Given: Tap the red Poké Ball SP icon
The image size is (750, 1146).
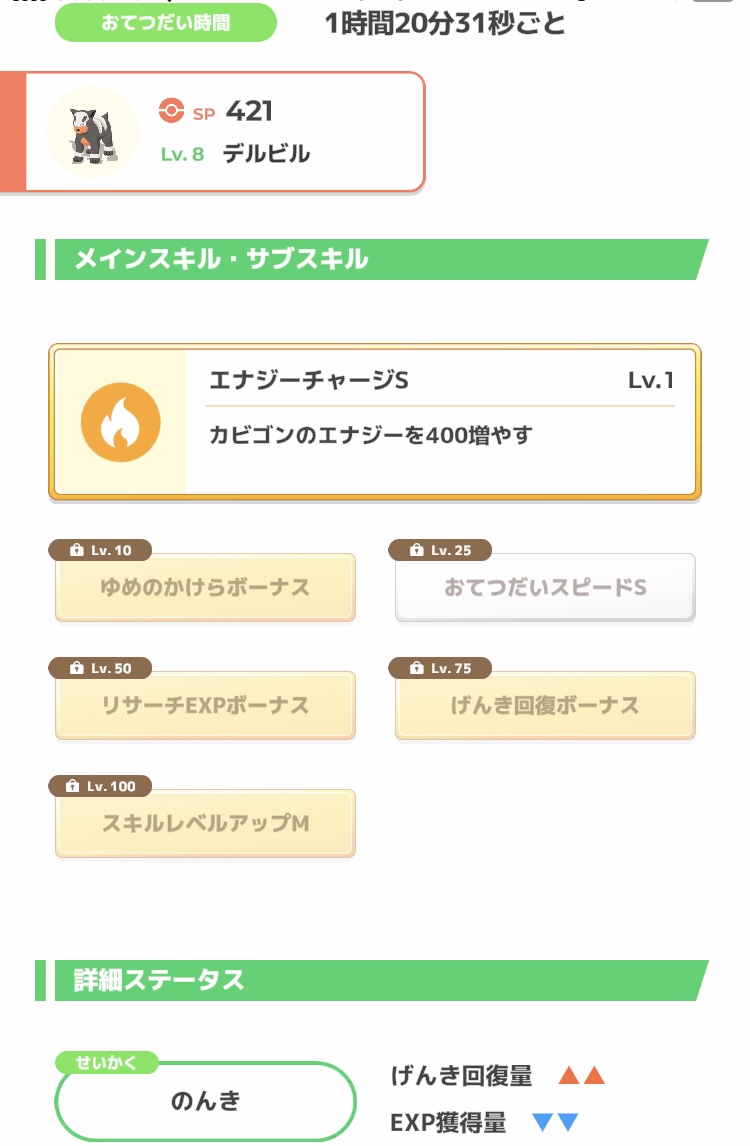Looking at the screenshot, I should pyautogui.click(x=171, y=110).
